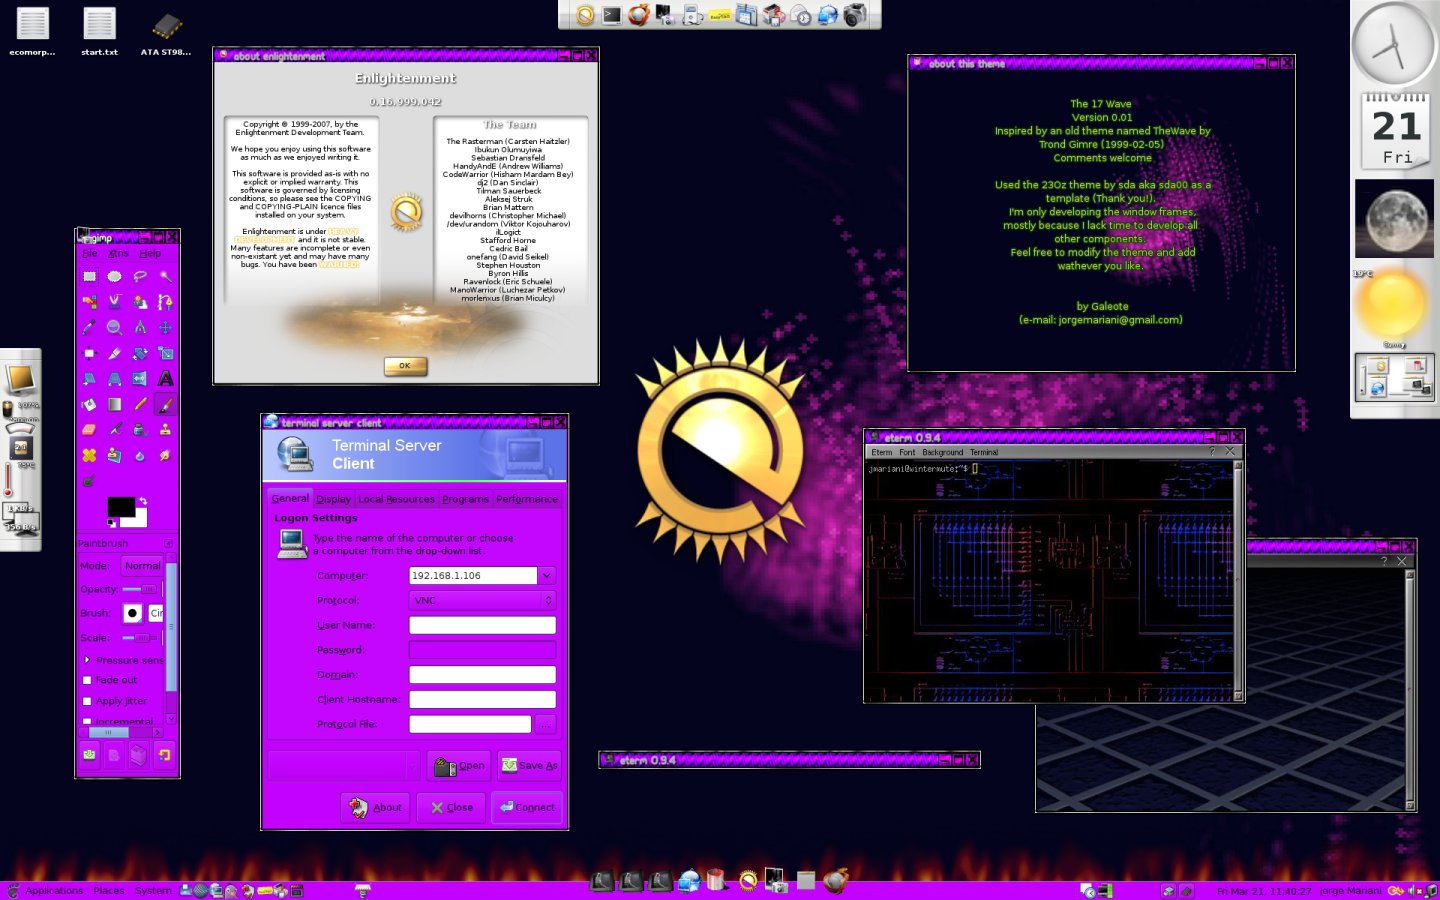1440x900 pixels.
Task: Select the Crop tool in GIMP toolbox
Action: (114, 353)
